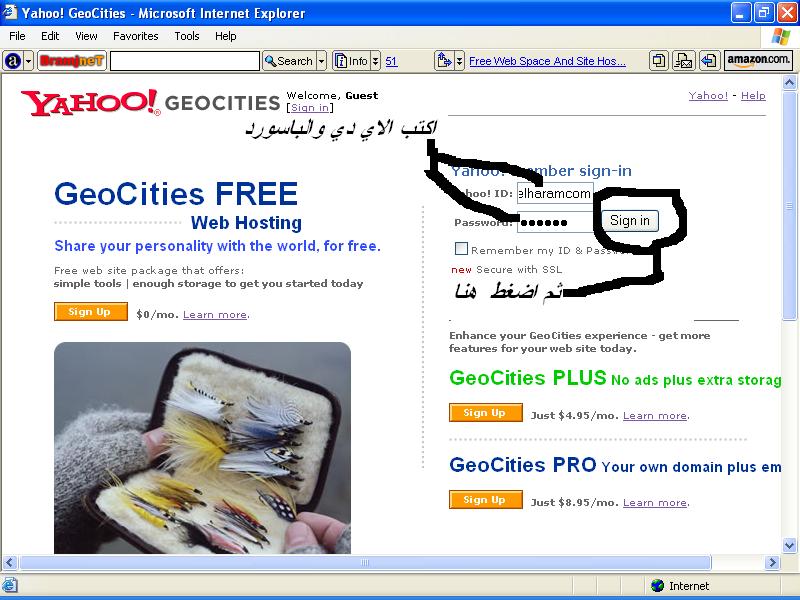Click the orange GeoCities FREE Sign Up button

[91, 312]
